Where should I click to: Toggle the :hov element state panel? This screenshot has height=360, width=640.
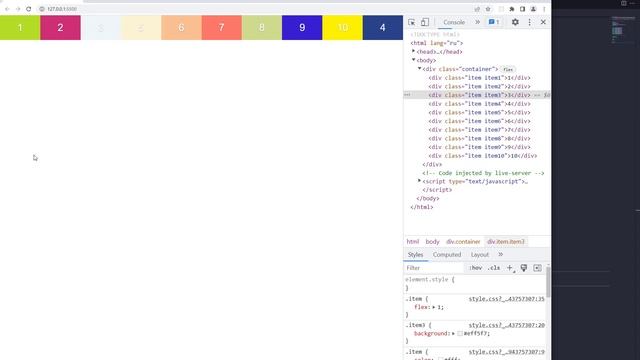476,268
